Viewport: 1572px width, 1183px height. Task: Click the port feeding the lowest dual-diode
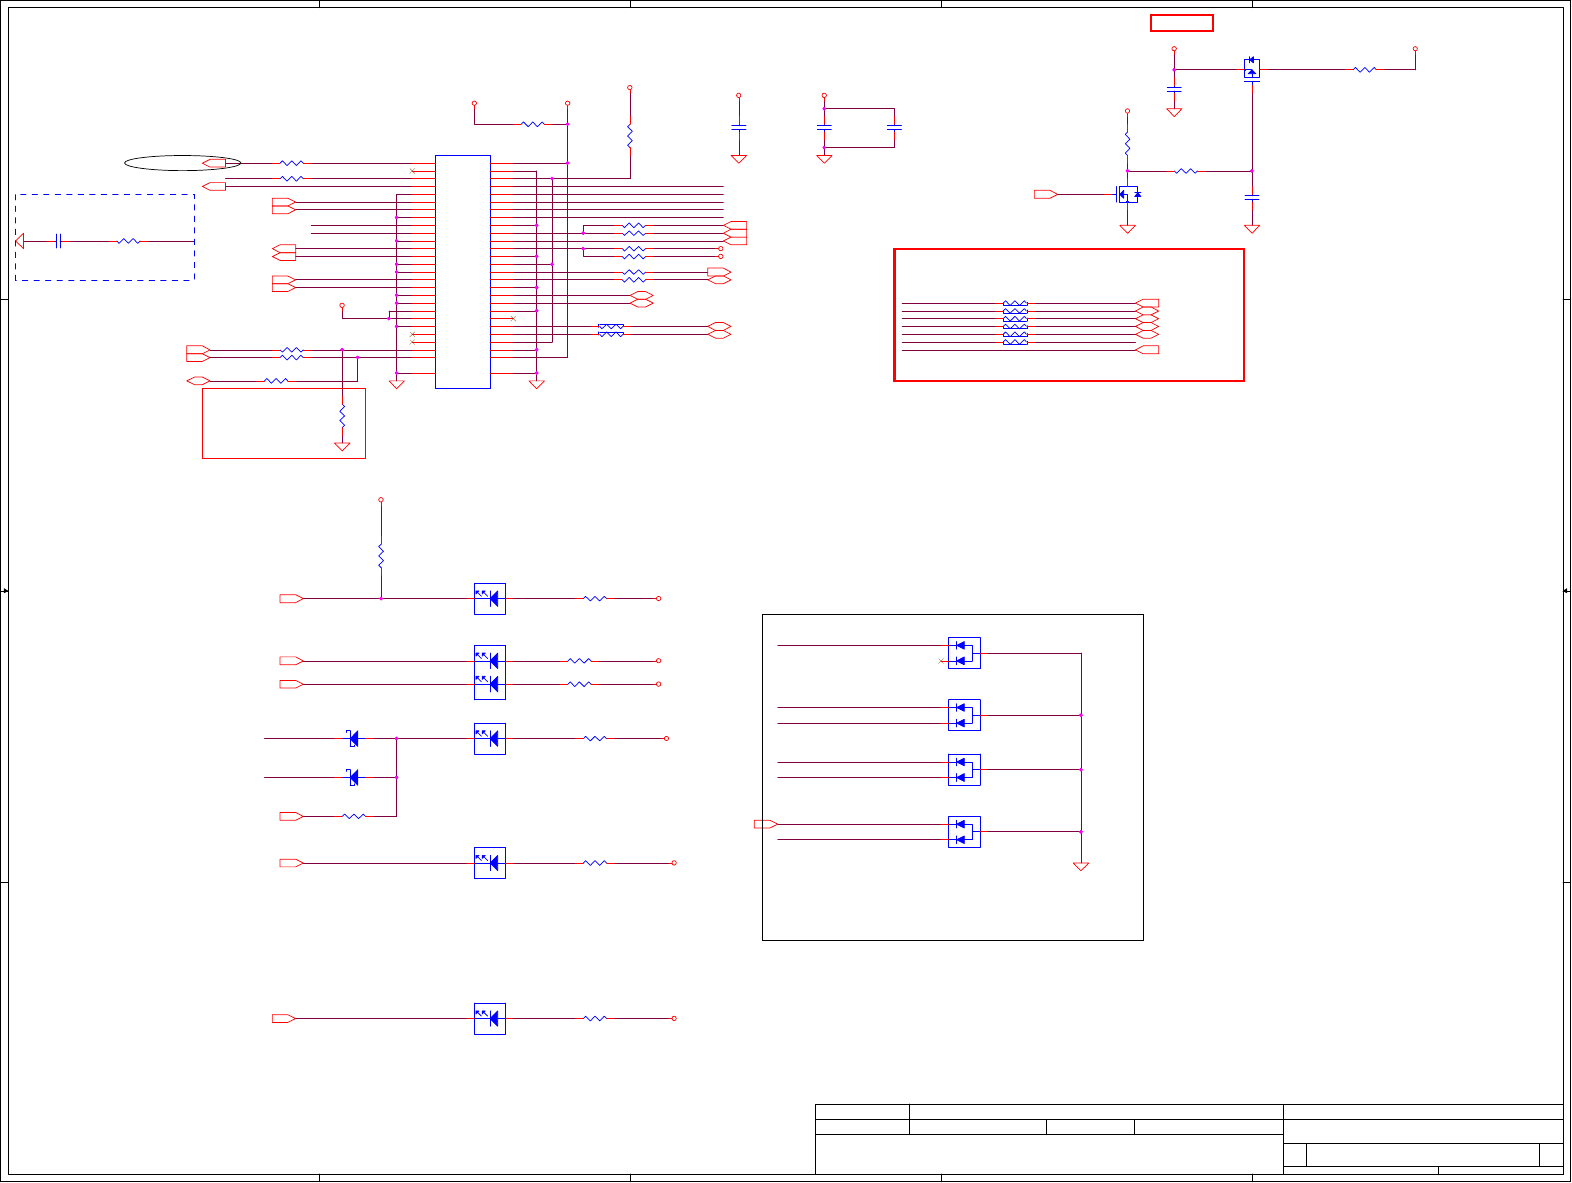coord(765,824)
